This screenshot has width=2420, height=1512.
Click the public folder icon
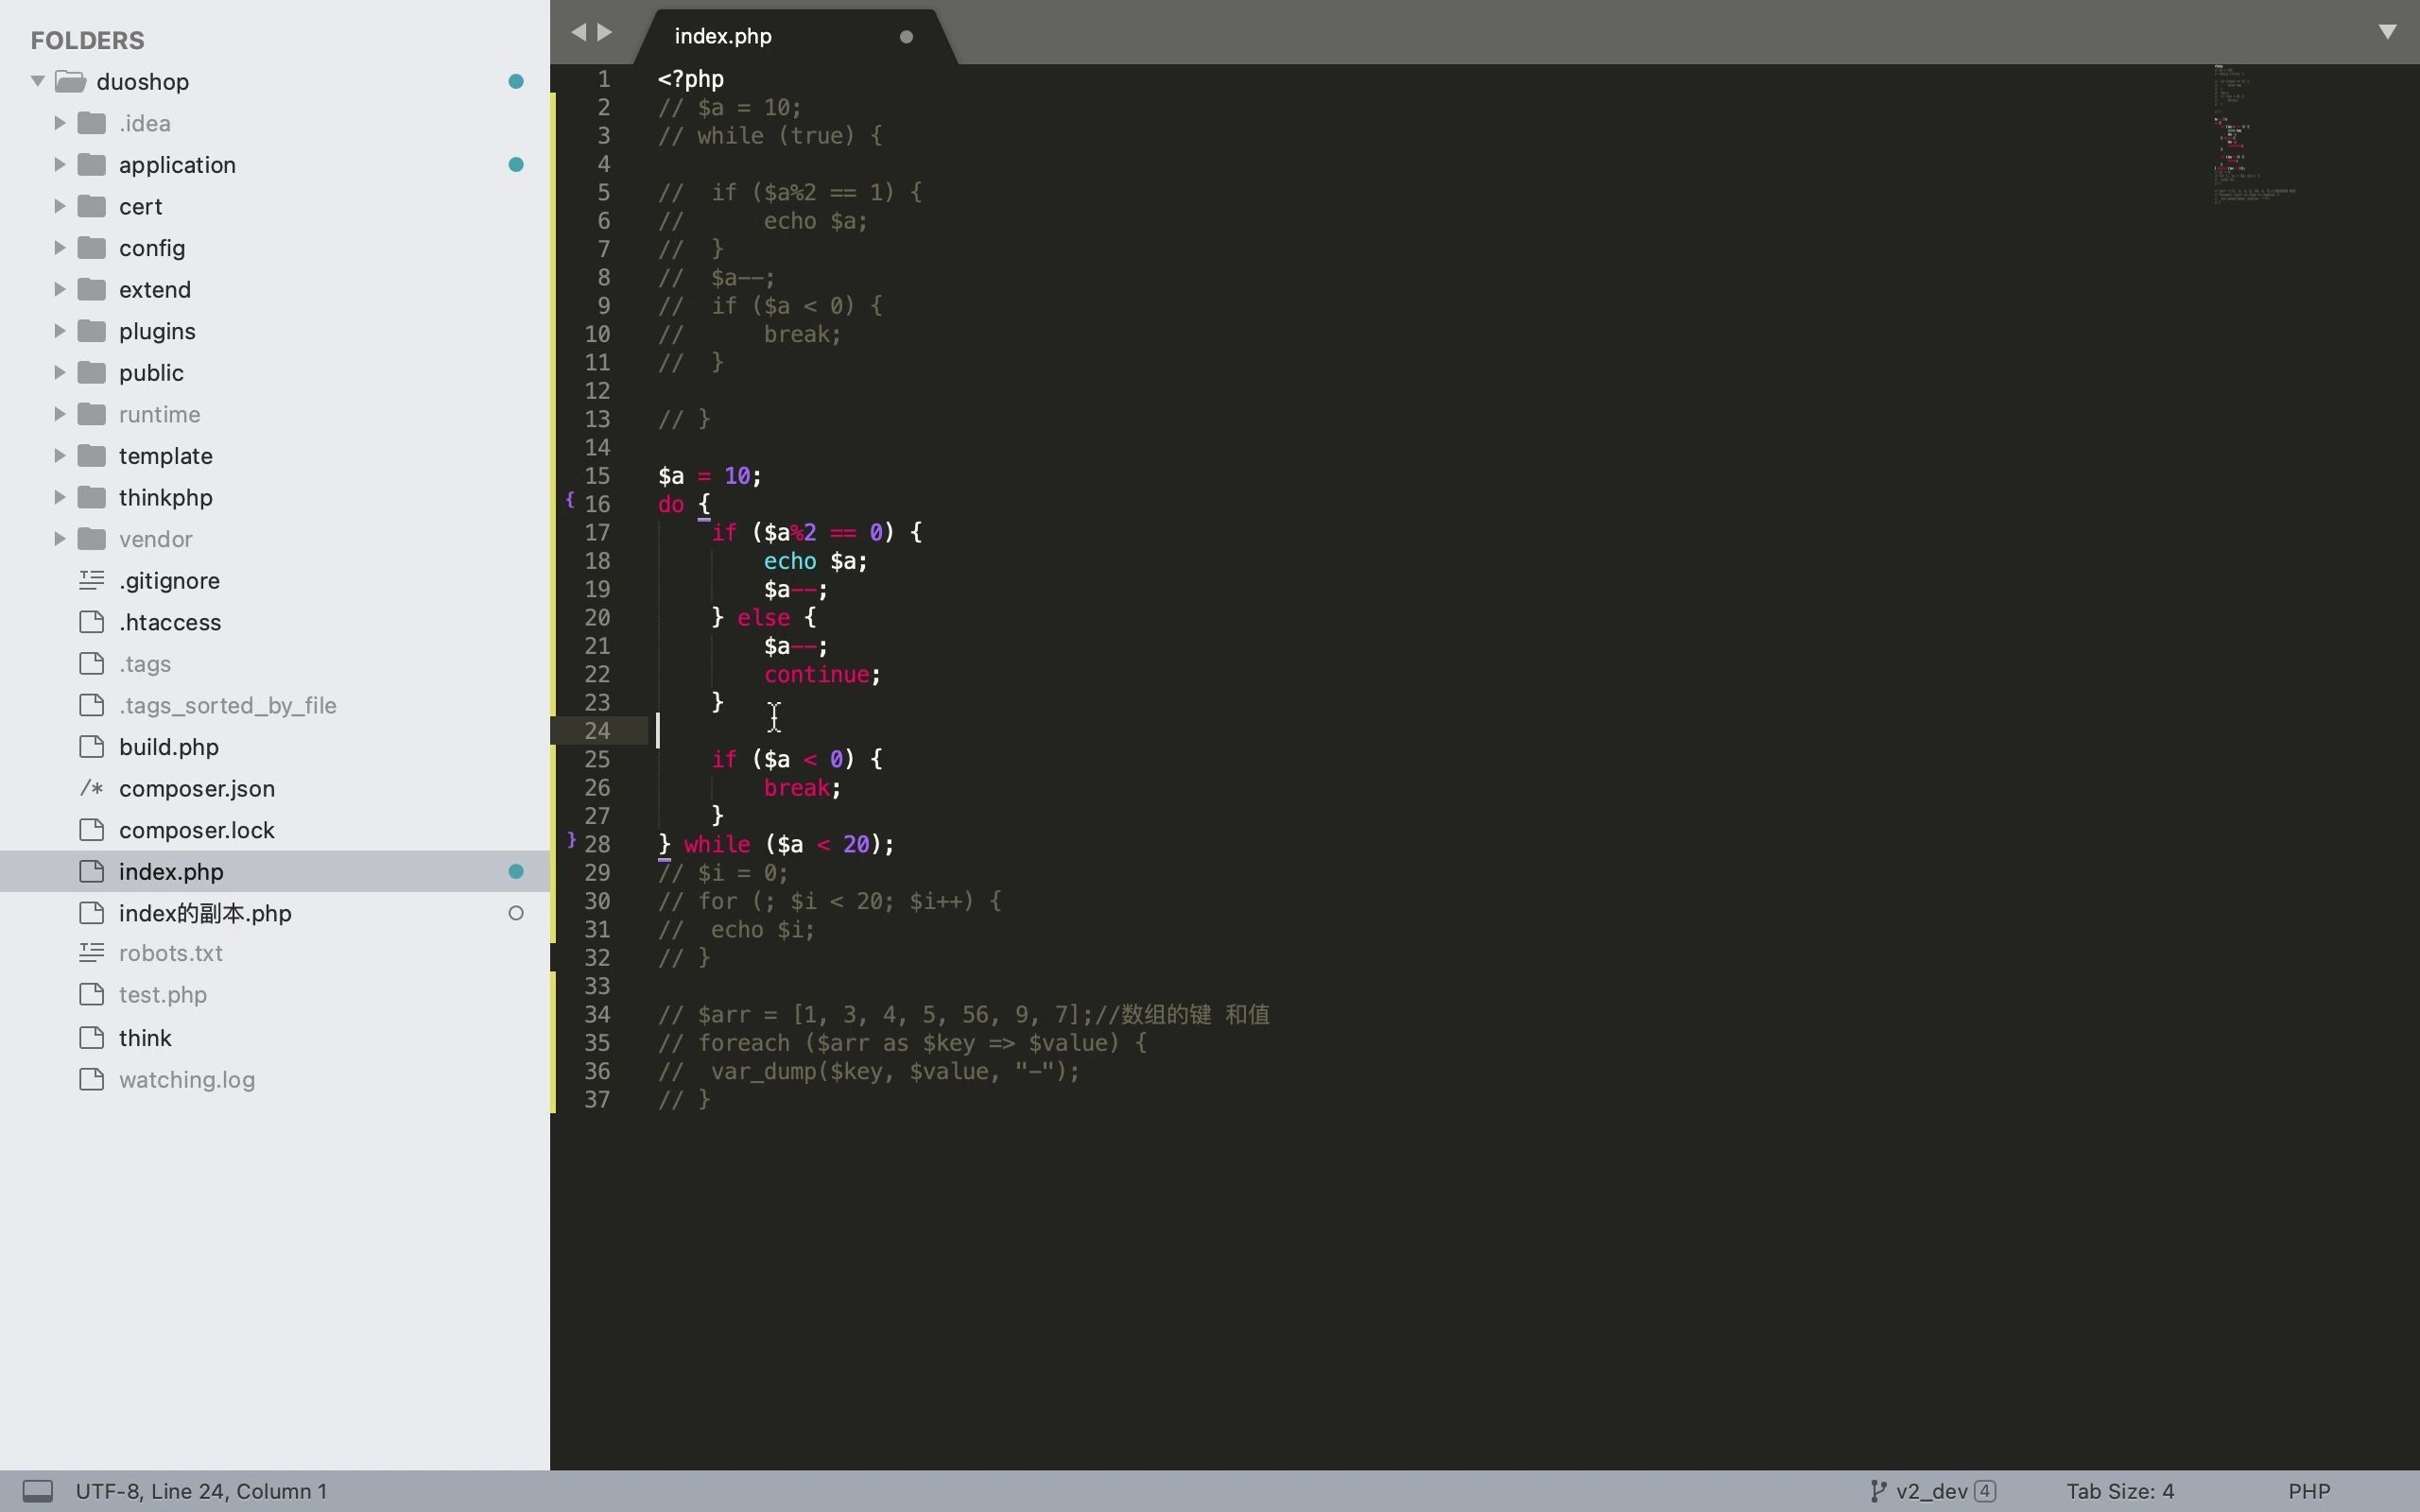pos(92,372)
